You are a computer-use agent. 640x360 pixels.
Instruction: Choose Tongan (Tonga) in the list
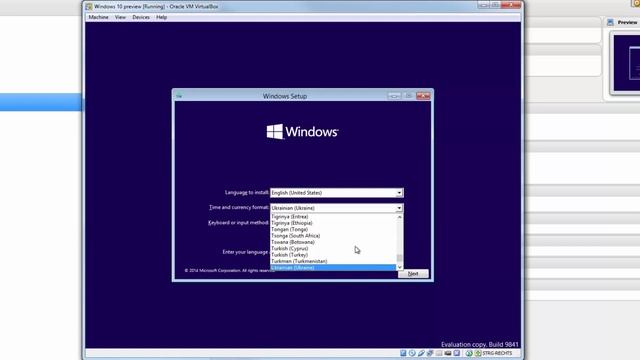[x=333, y=229]
